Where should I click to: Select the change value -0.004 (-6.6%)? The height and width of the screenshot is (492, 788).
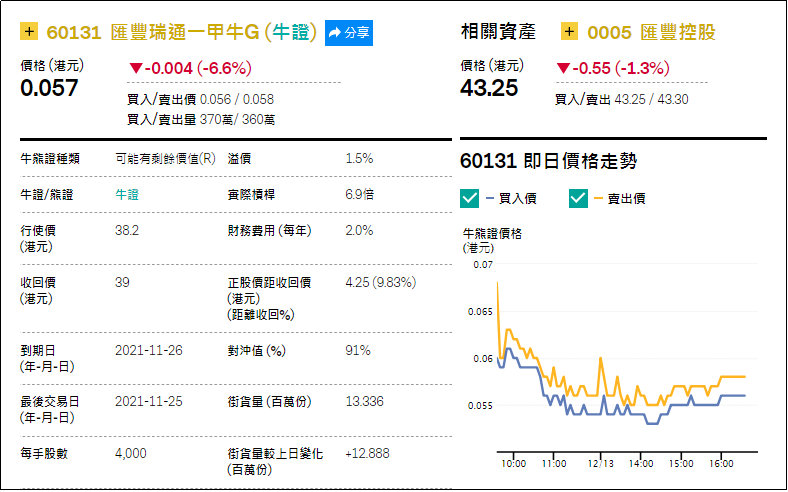[x=190, y=68]
